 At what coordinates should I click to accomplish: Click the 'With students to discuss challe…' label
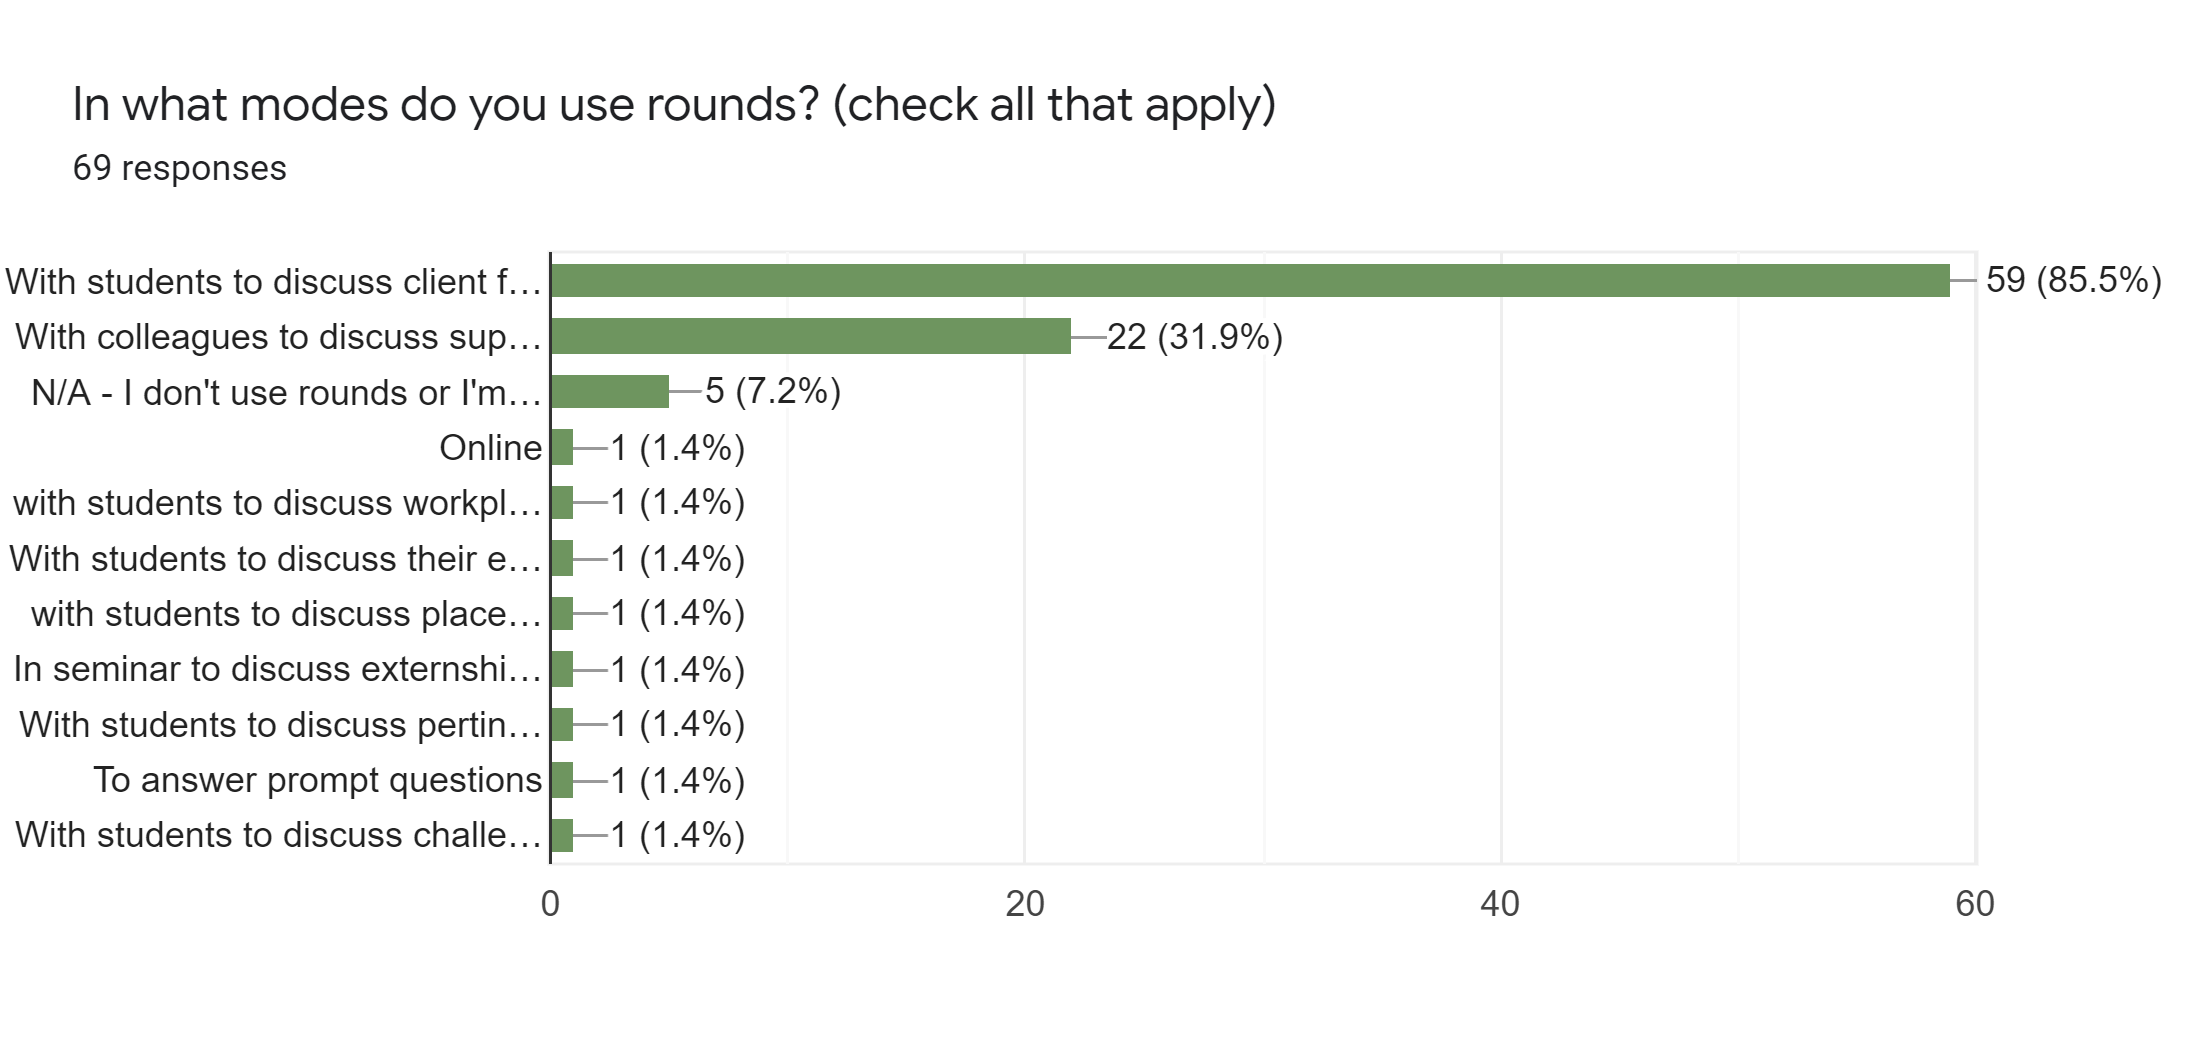pyautogui.click(x=278, y=835)
